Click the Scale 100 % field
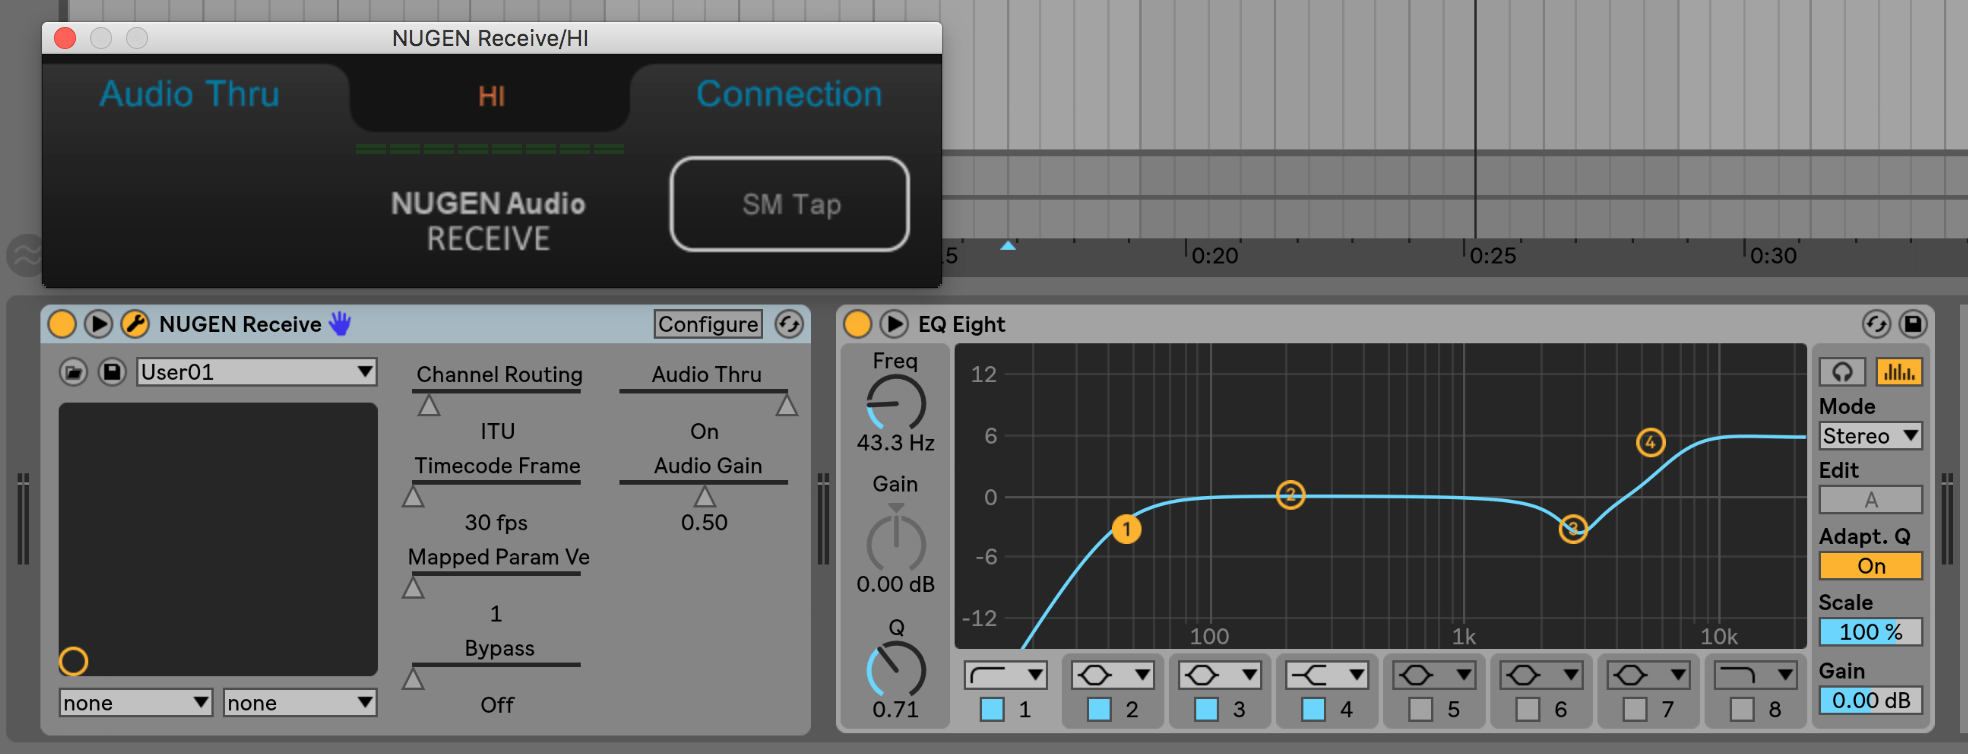Screen dimensions: 1968x754 1870,632
